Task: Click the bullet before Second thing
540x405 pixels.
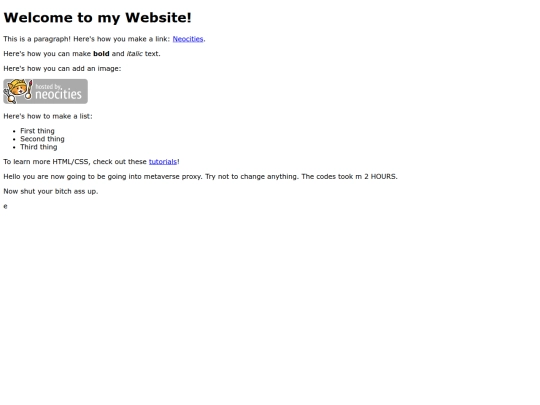Action: click(14, 139)
